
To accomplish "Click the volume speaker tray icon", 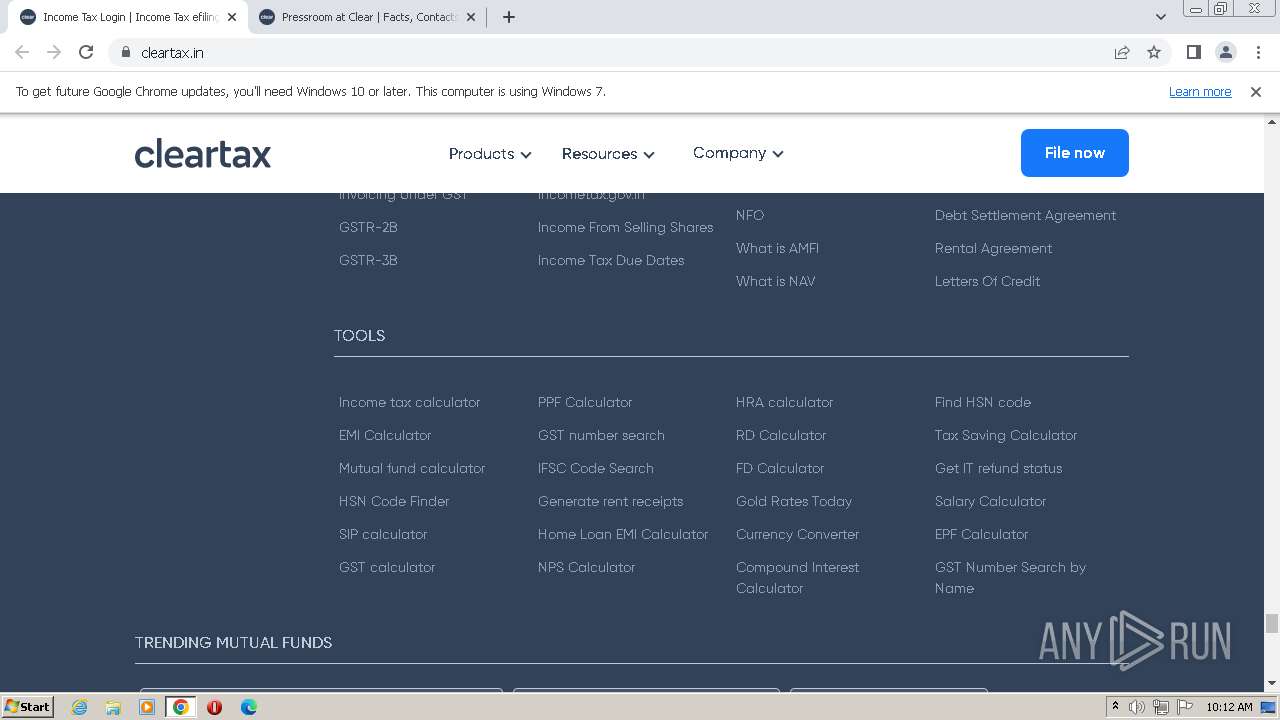I will click(x=1137, y=707).
